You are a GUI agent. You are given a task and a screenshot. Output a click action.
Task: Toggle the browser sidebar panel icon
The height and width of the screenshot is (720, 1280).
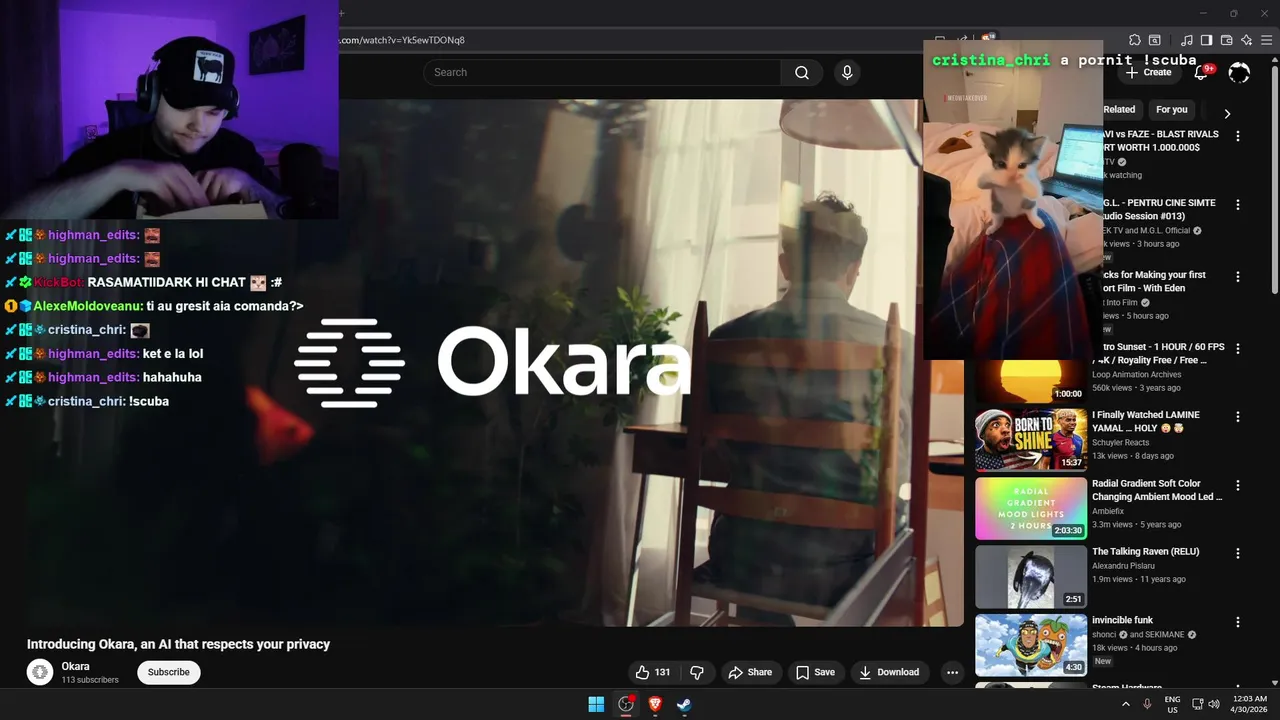point(1206,40)
